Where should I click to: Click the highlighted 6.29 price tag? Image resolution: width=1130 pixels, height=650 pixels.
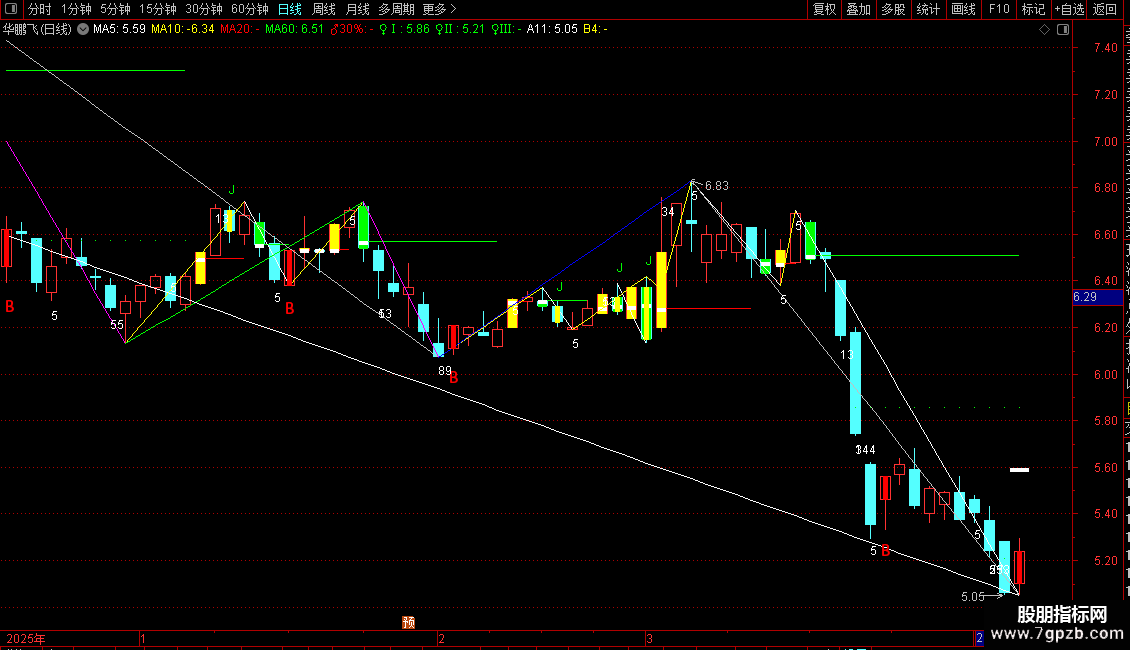pyautogui.click(x=1097, y=297)
